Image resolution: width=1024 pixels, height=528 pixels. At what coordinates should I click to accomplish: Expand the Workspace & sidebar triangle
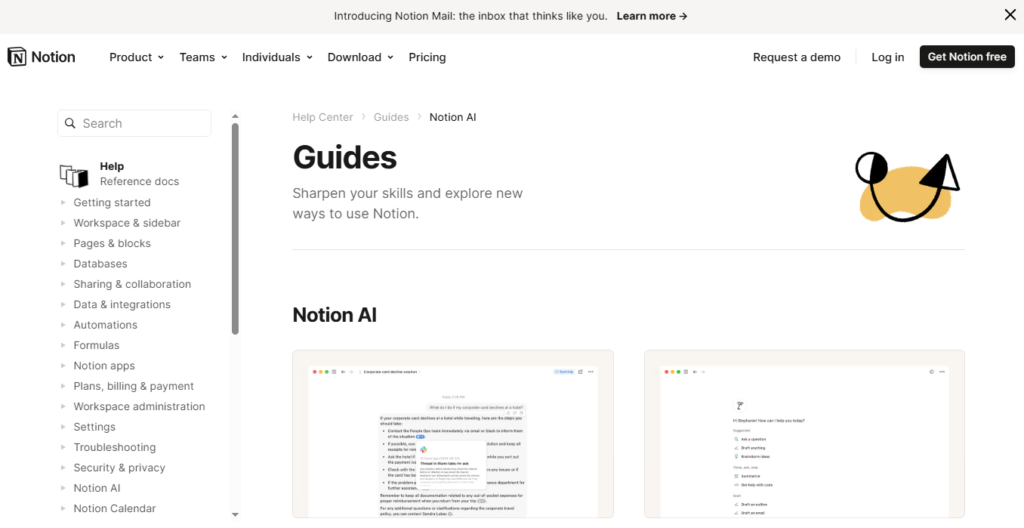[63, 223]
